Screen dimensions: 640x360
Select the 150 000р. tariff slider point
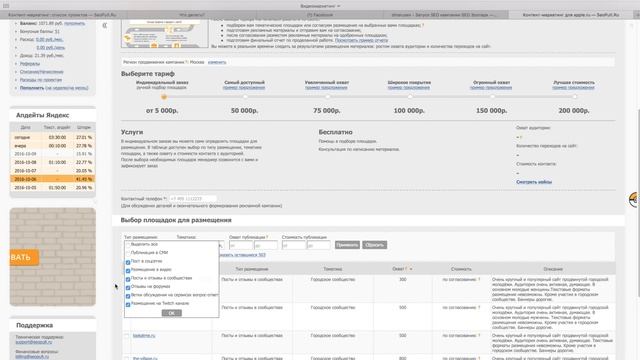coord(492,97)
